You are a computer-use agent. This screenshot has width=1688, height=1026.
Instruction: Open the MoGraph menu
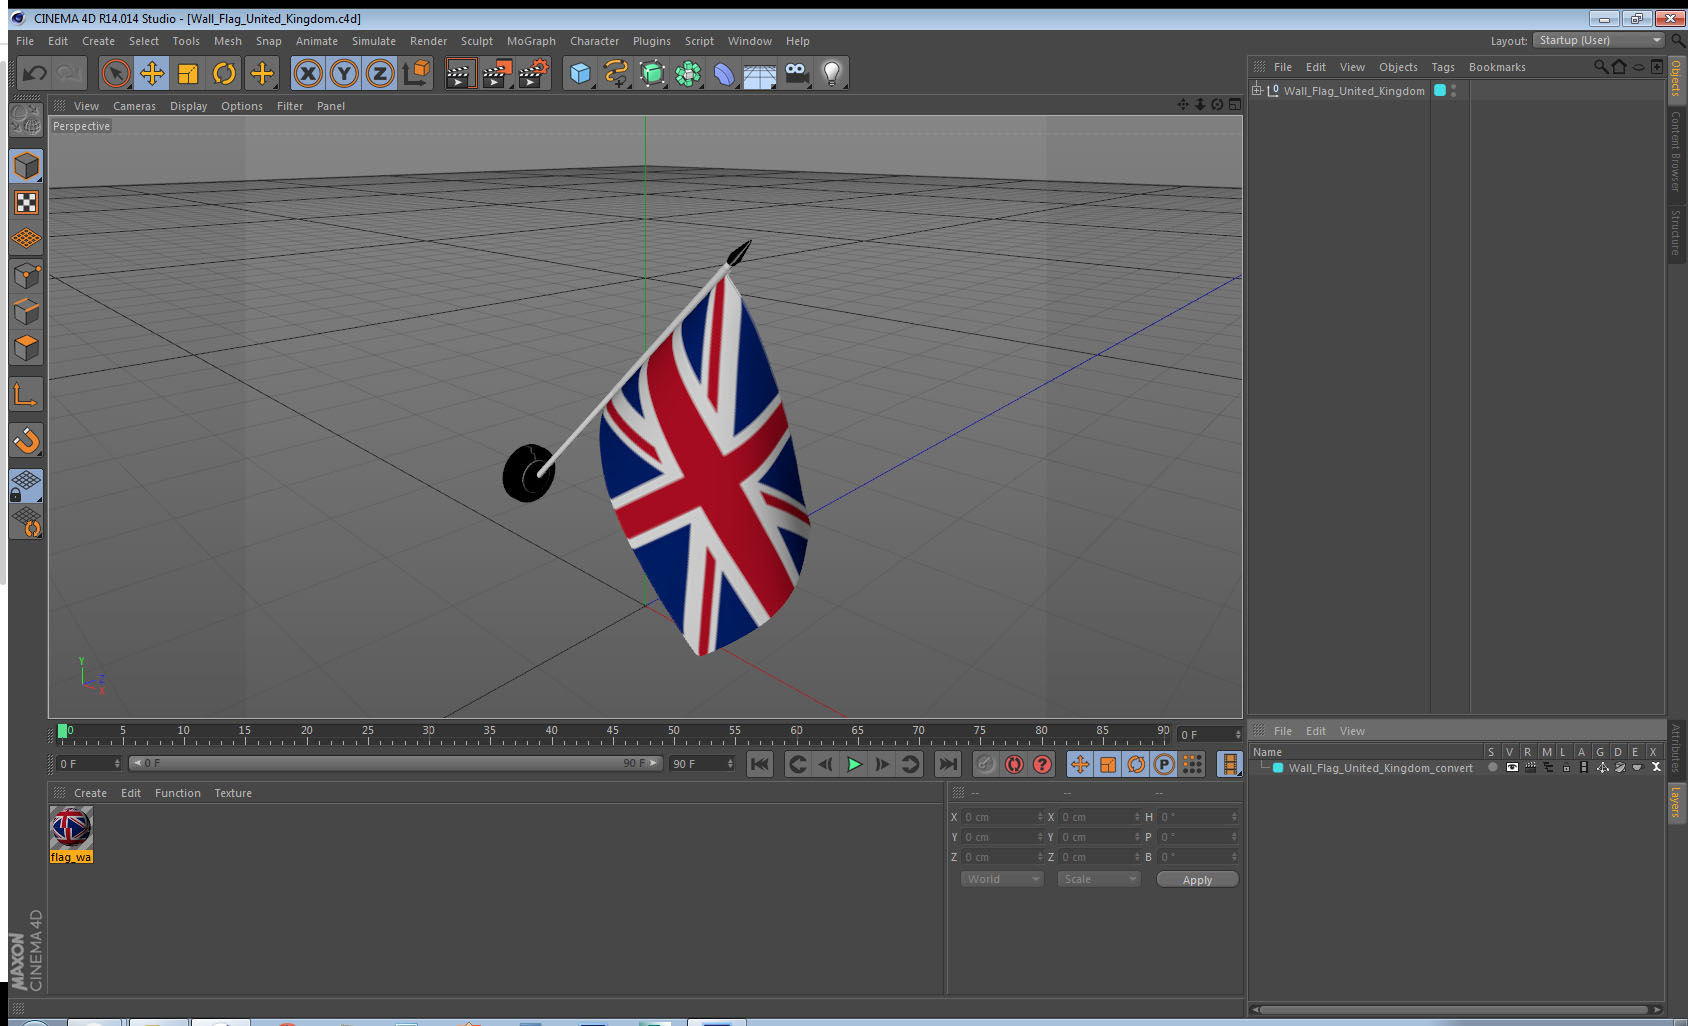(531, 41)
